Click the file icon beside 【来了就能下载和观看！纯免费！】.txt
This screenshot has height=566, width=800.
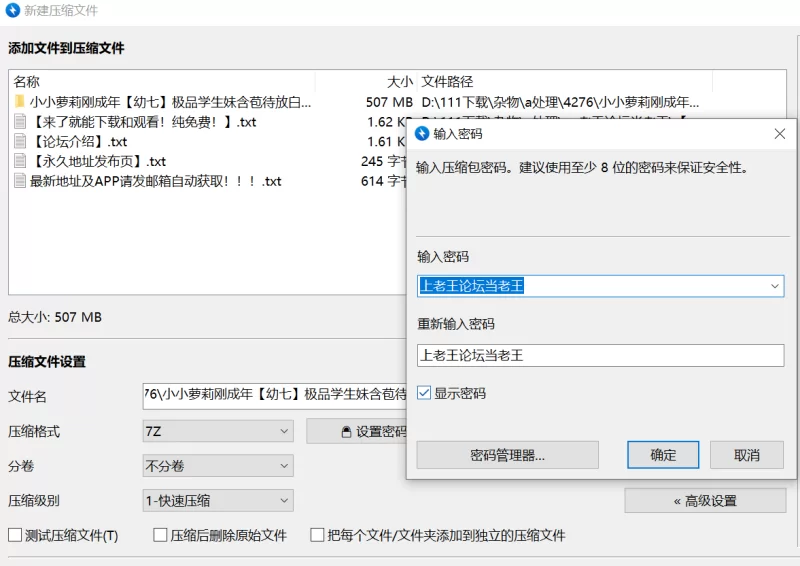19,122
